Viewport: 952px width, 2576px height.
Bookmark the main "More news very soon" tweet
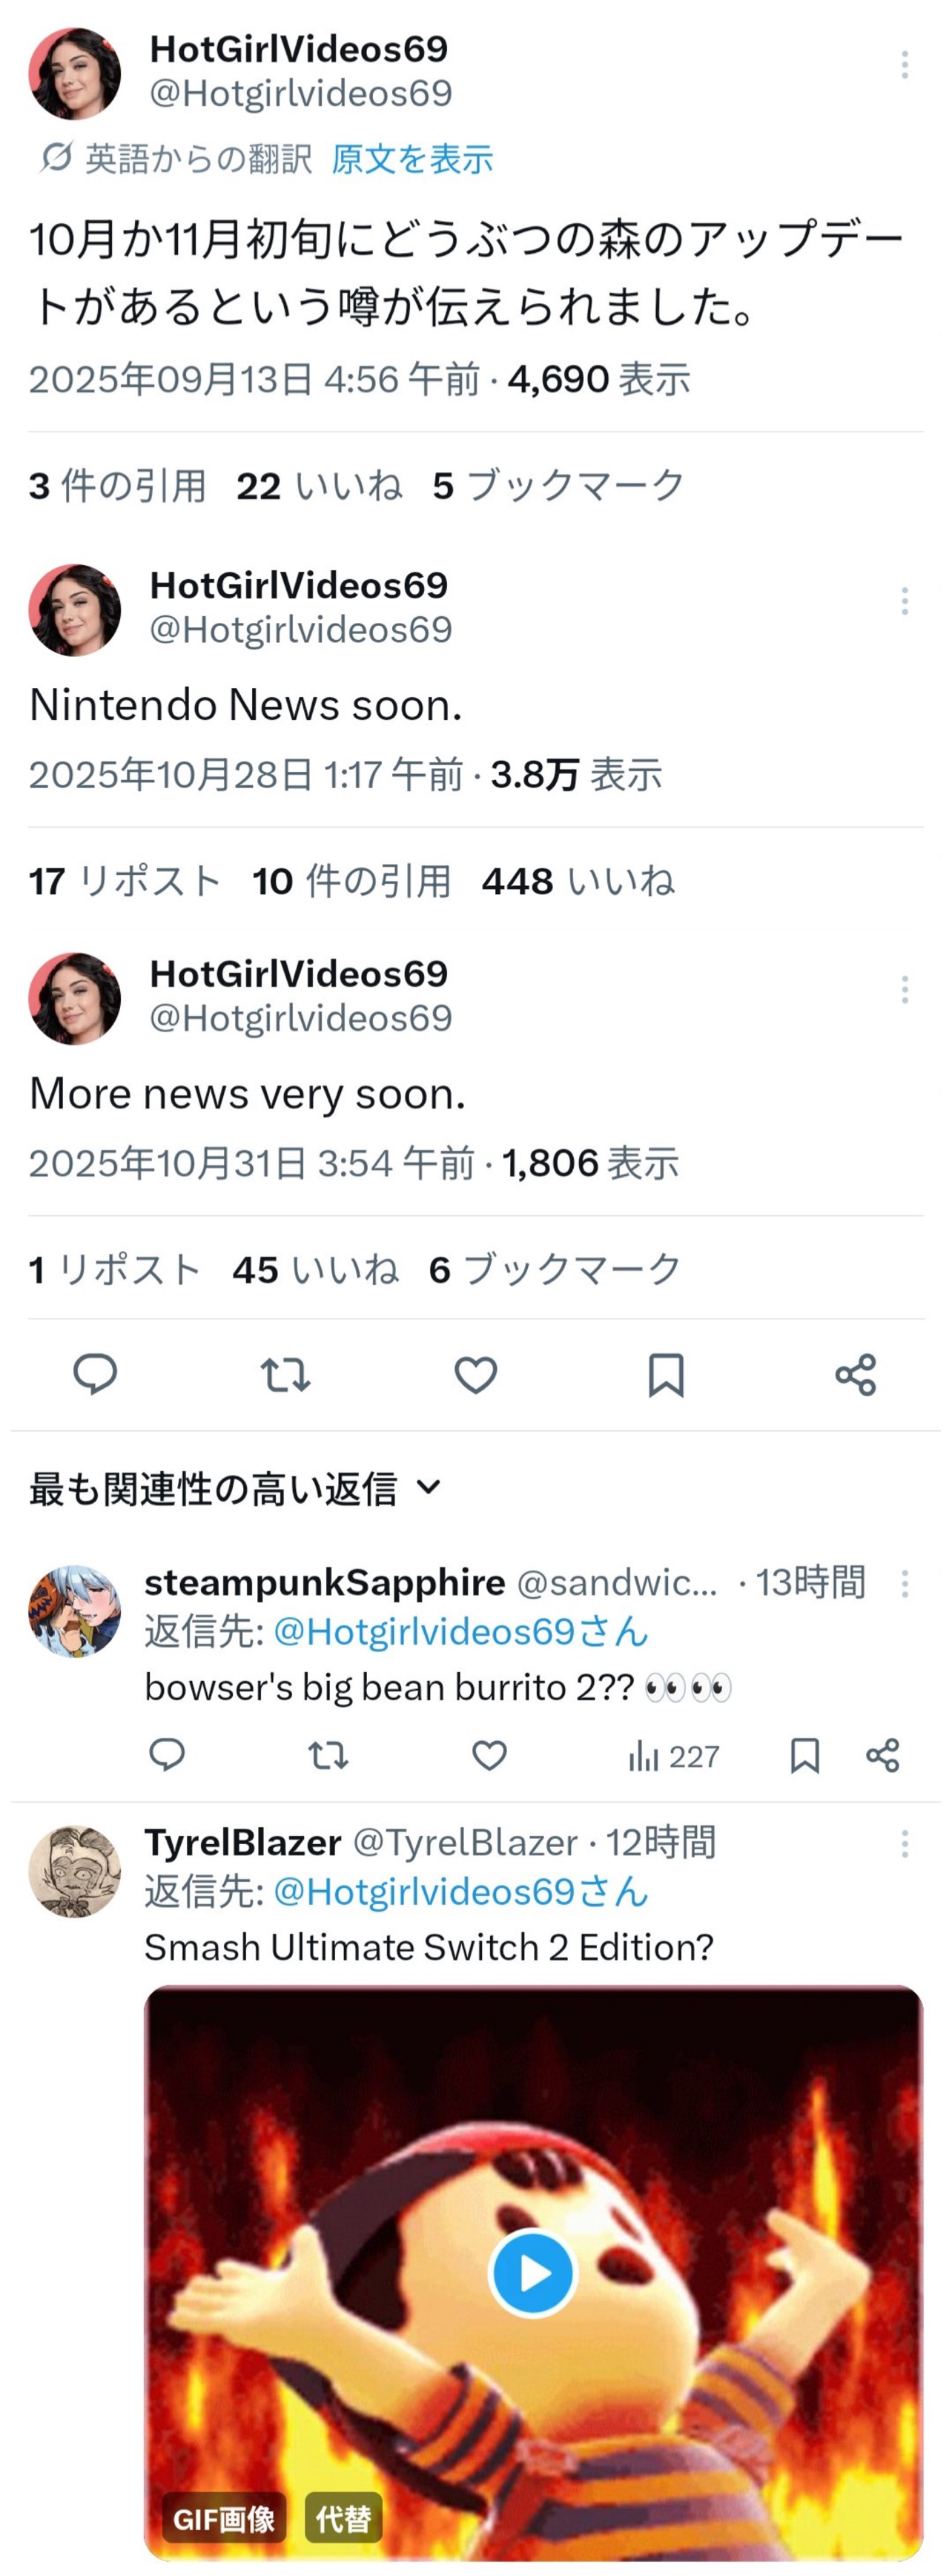tap(666, 1375)
